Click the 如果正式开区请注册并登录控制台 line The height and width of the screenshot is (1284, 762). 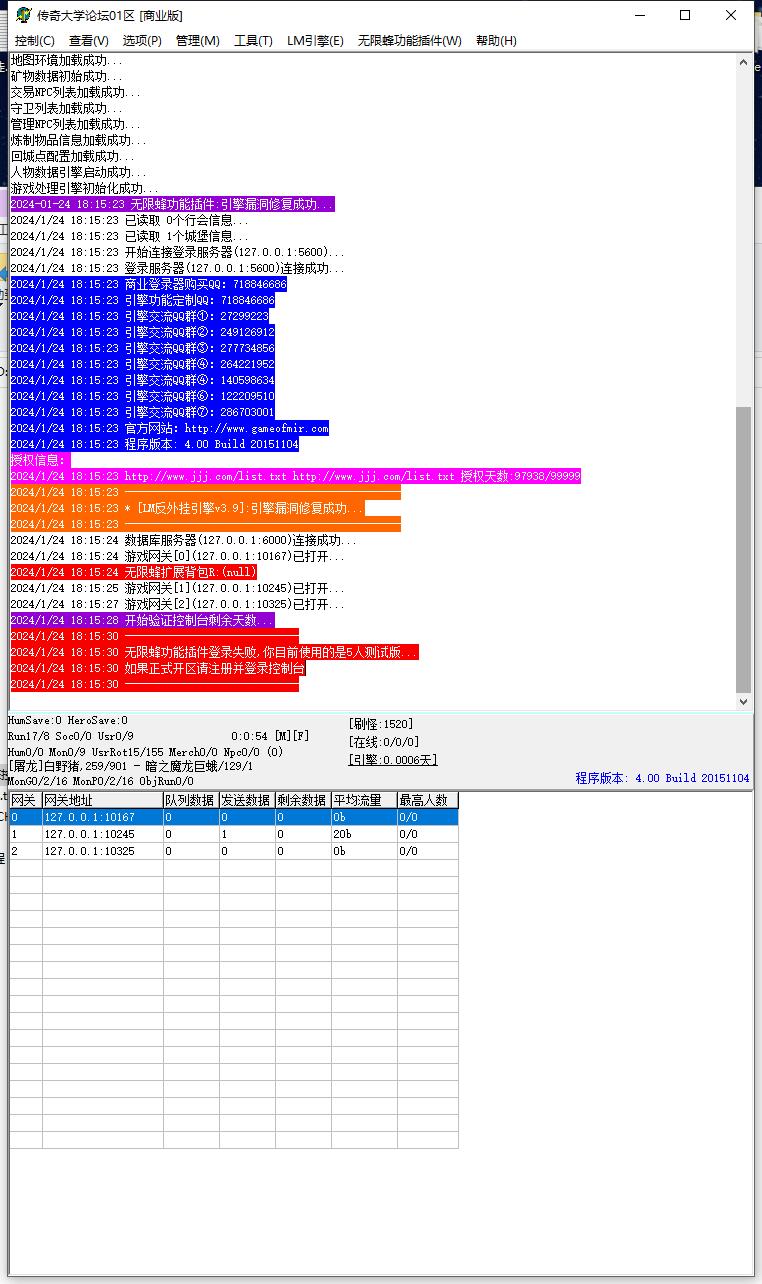click(x=158, y=668)
